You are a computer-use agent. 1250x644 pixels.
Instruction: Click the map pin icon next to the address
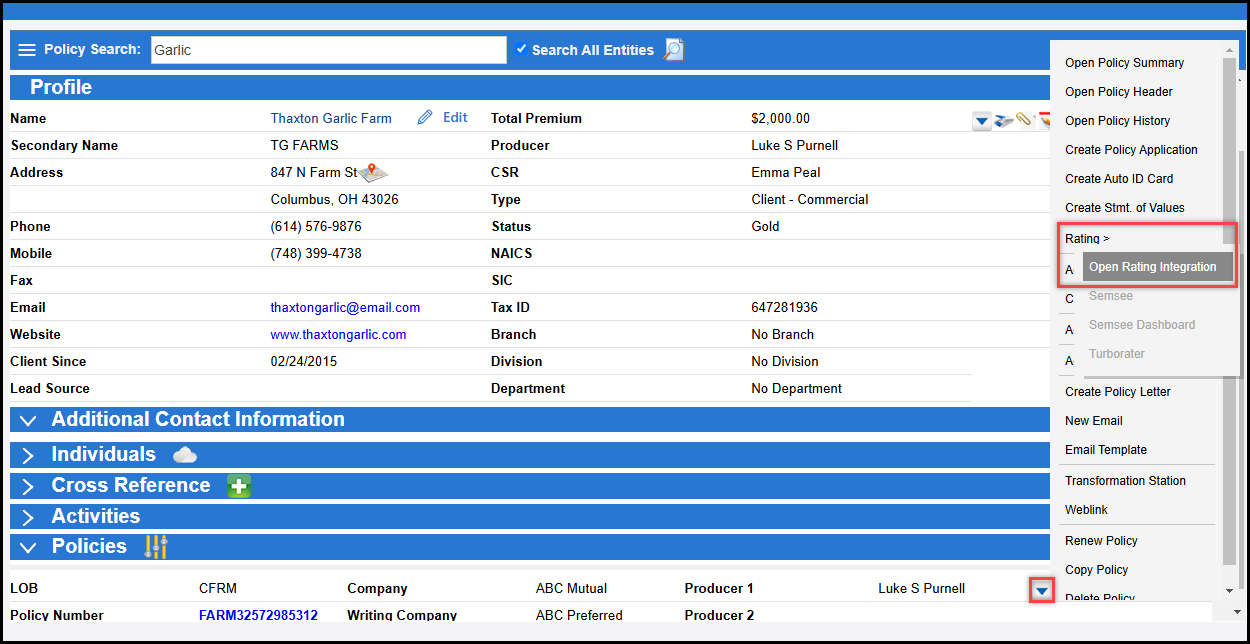click(x=371, y=171)
